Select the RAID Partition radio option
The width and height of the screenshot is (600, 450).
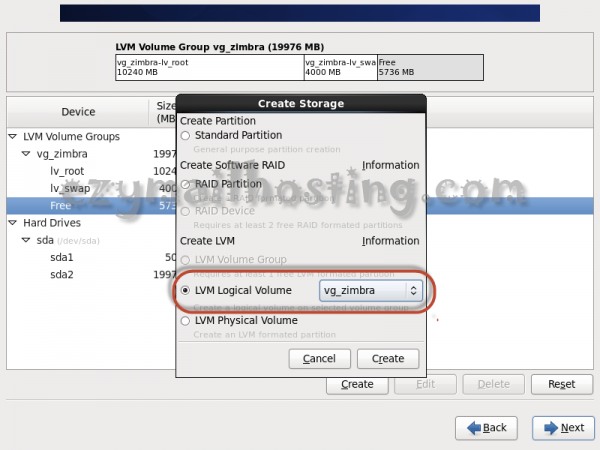(x=186, y=184)
